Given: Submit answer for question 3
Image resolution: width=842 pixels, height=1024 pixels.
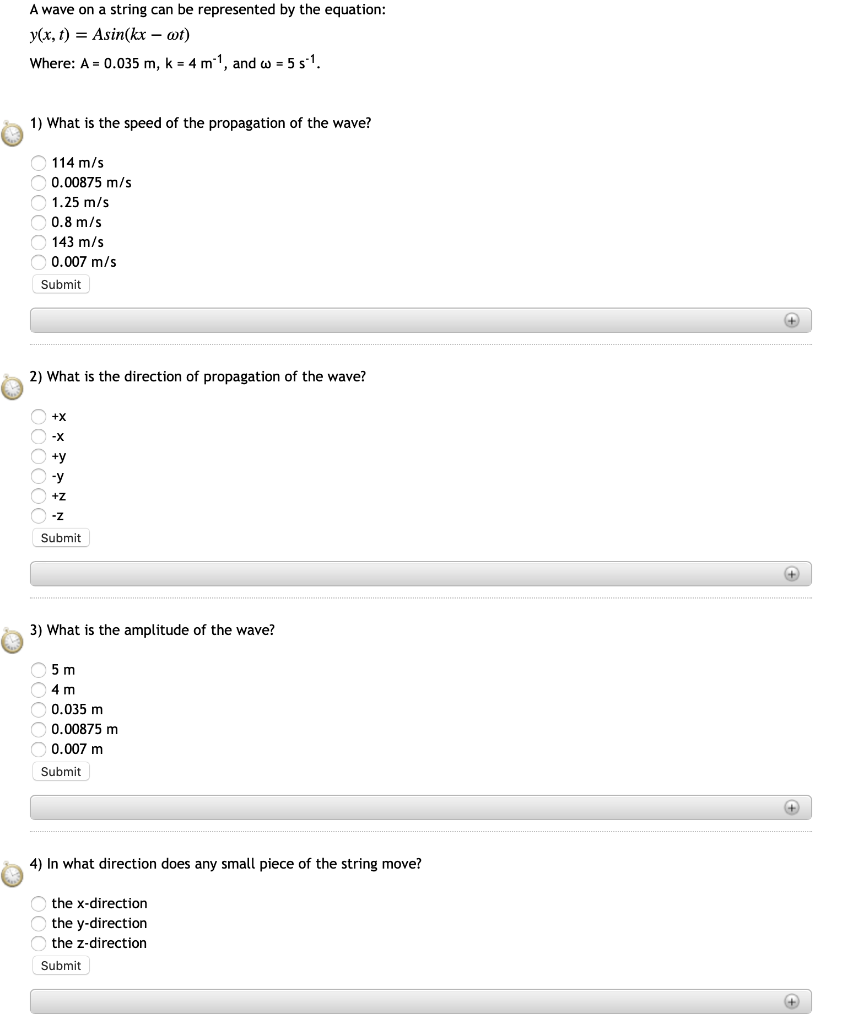Looking at the screenshot, I should tap(60, 771).
